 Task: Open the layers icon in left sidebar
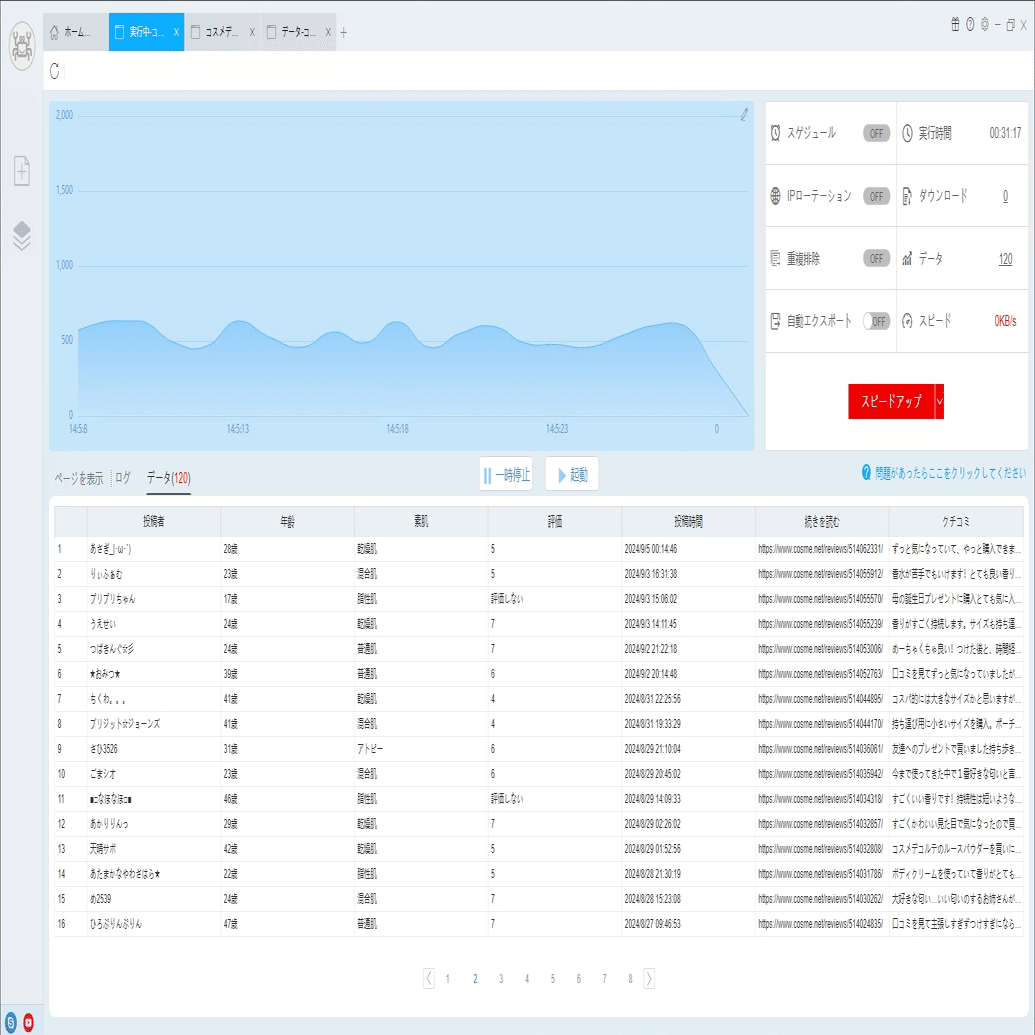(x=22, y=235)
